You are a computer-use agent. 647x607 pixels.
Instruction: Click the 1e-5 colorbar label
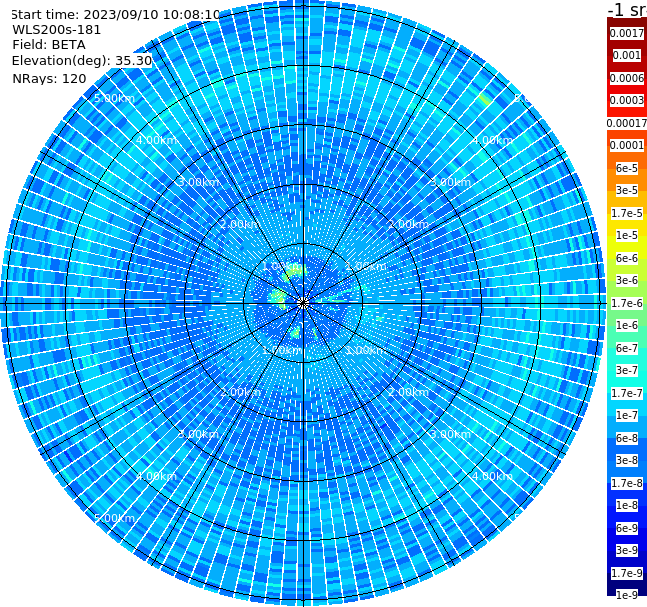pos(627,235)
